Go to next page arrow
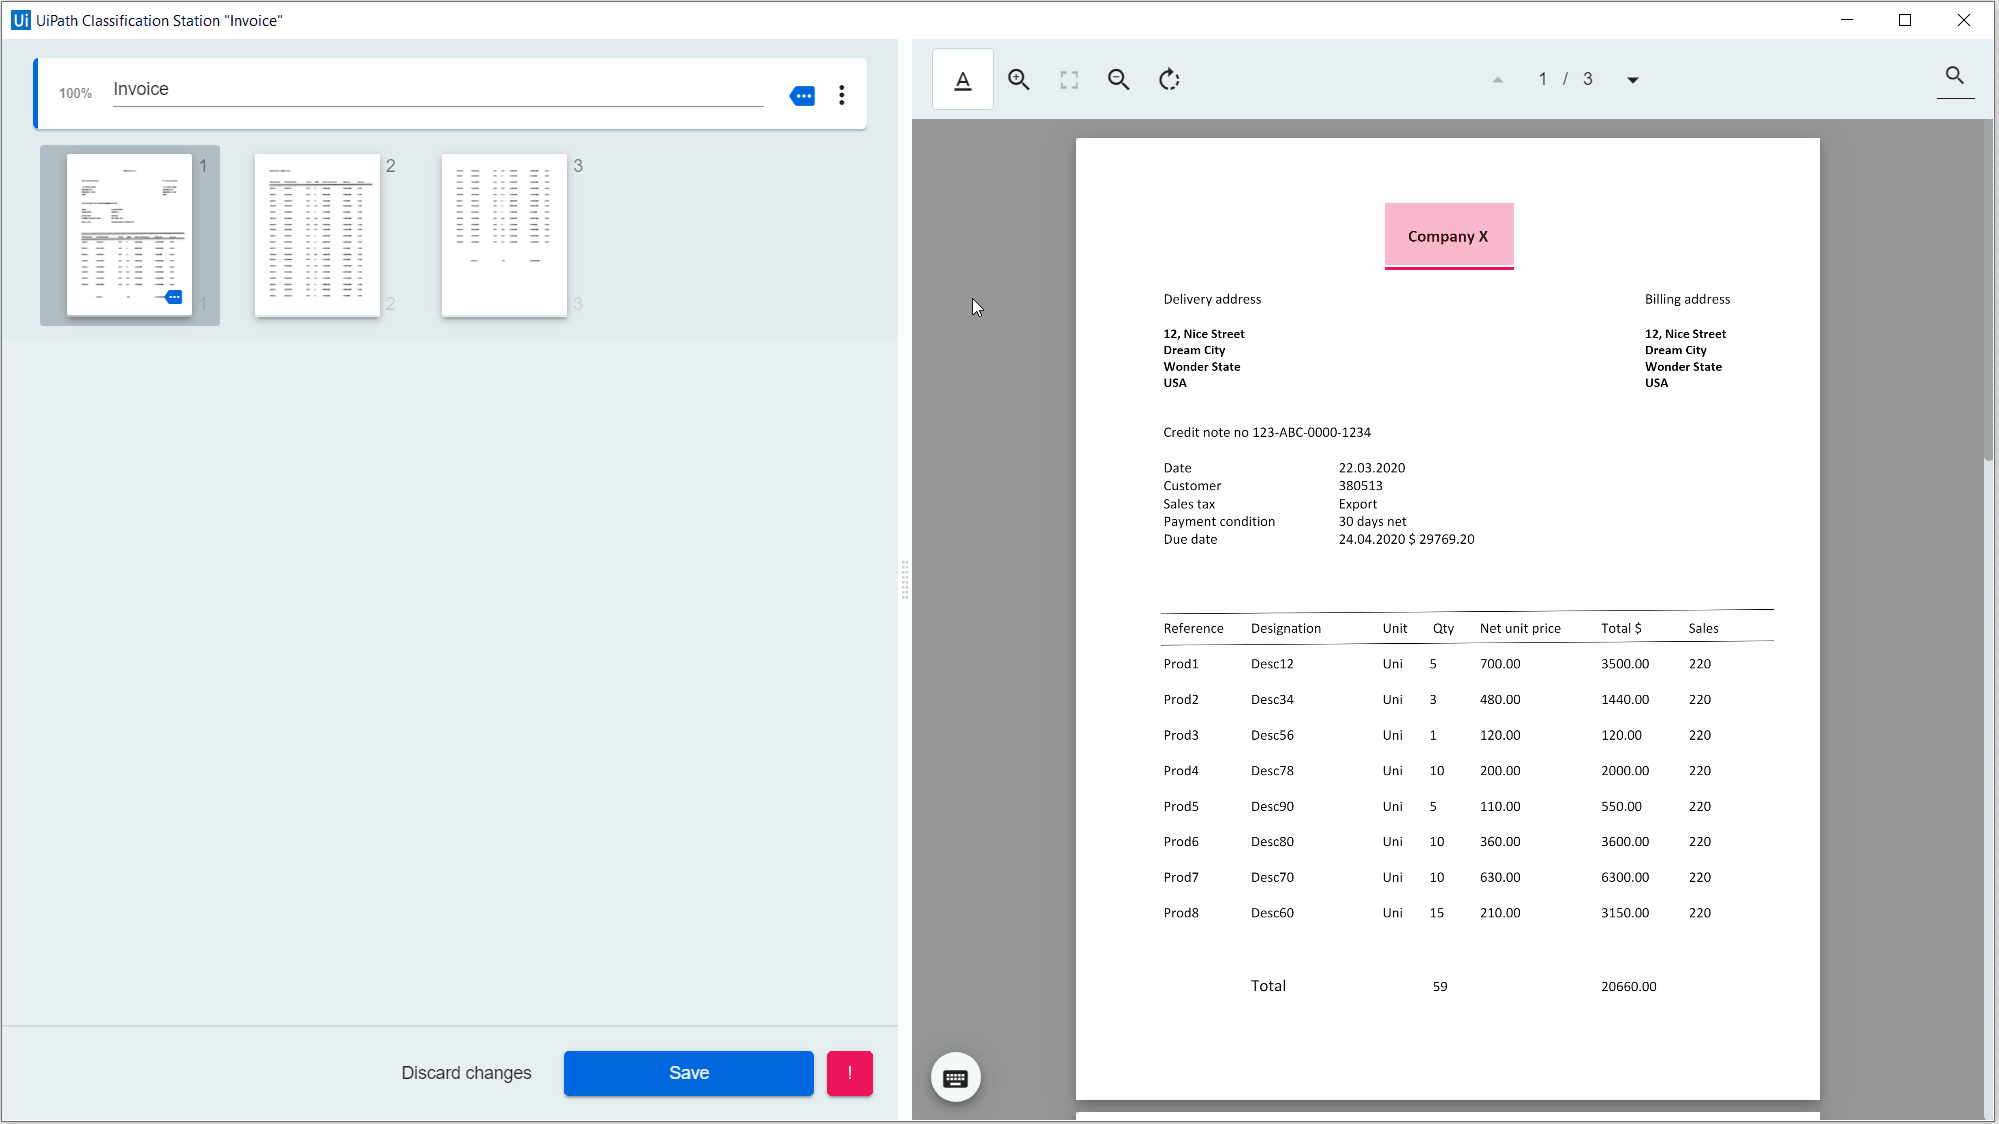Screen dimensions: 1999x1124 coord(1633,80)
